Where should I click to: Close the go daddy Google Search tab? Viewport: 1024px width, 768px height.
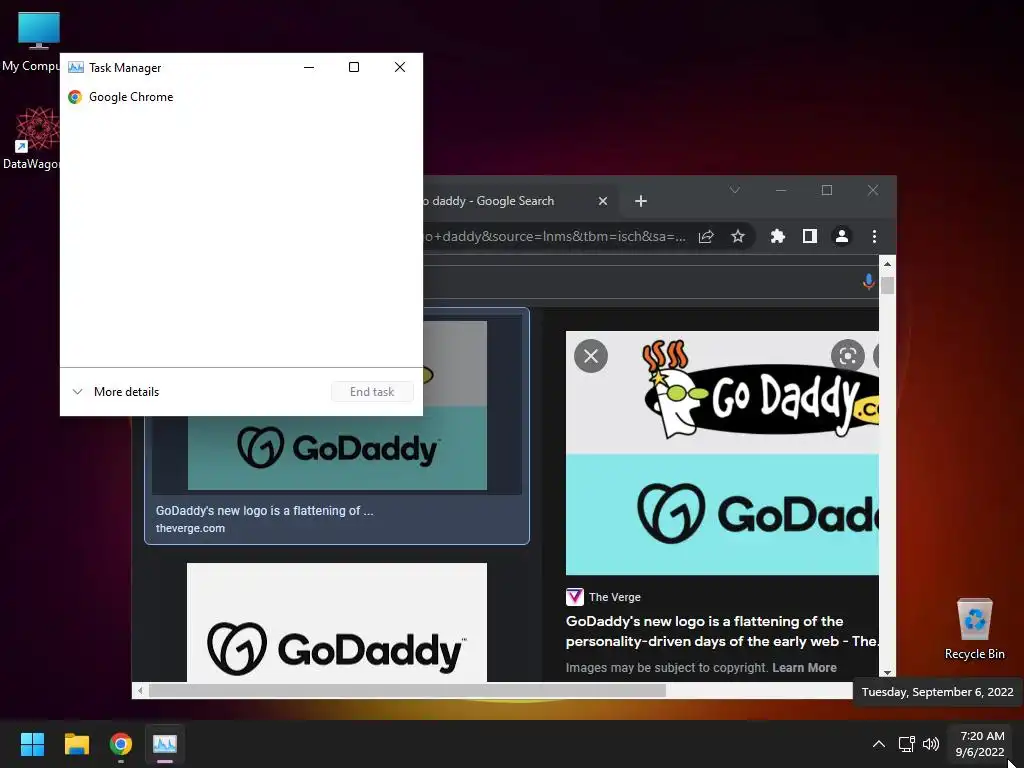point(603,201)
